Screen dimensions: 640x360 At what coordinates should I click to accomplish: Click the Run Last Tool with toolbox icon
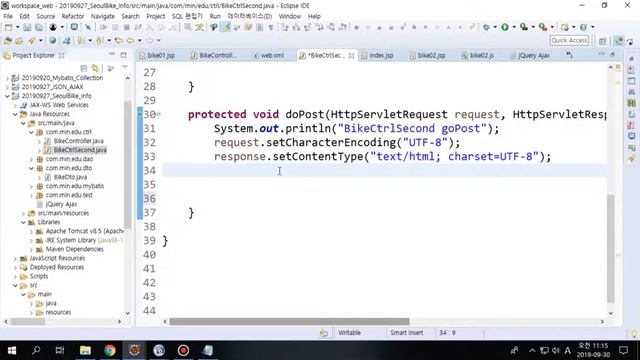coord(542,27)
